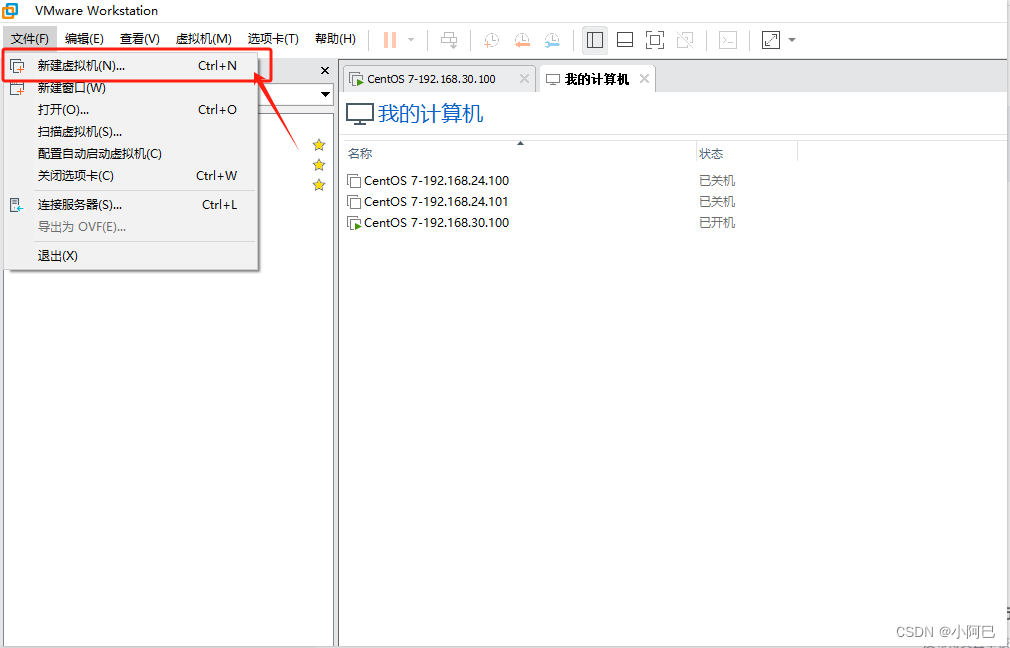Screen dimensions: 1010x648
Task: Select 新建虚拟机(N)... menu entry
Action: (x=131, y=66)
